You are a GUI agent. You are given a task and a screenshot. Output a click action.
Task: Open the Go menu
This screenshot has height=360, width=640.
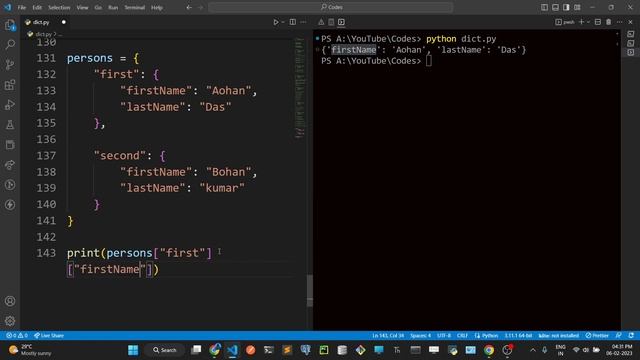coord(98,7)
